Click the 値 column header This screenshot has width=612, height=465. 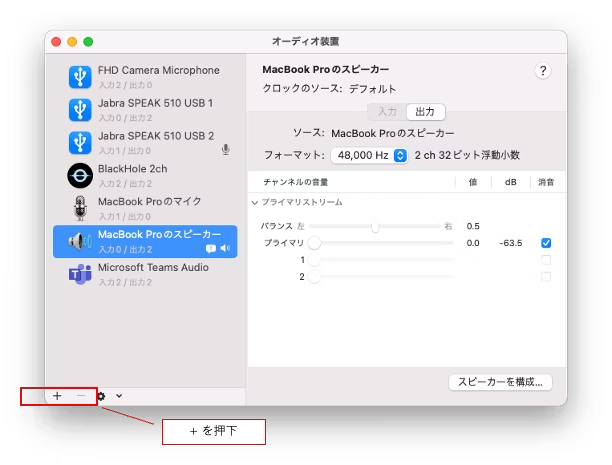473,182
